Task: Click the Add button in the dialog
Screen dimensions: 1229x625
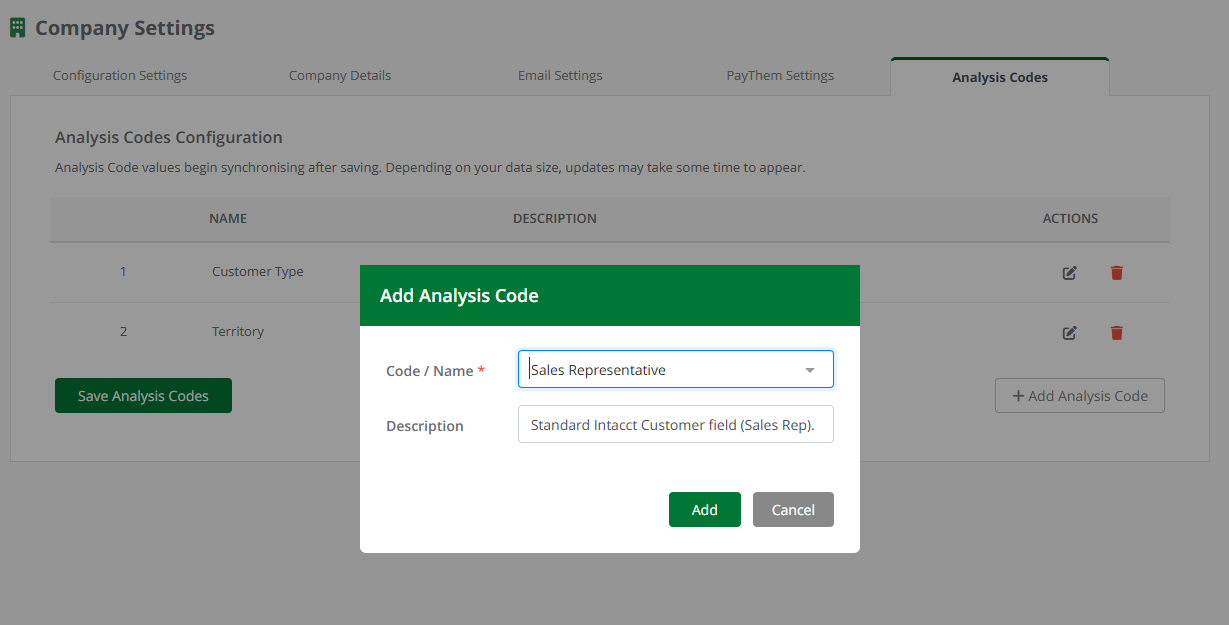Action: click(x=705, y=509)
